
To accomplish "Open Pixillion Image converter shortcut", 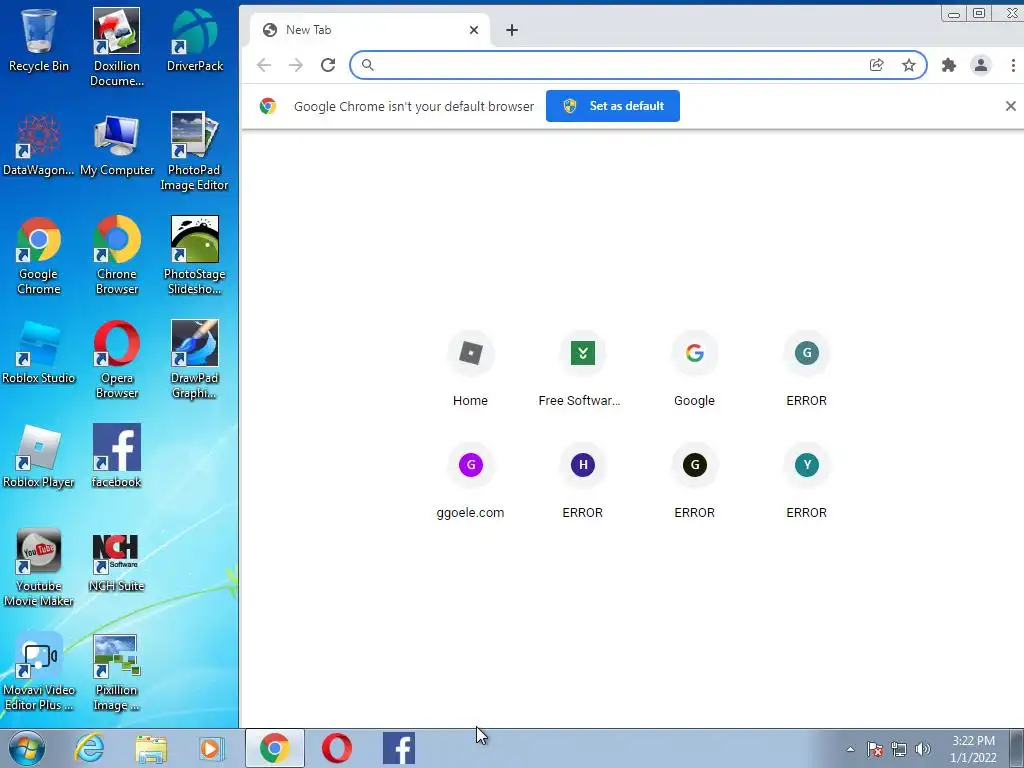I will [117, 672].
